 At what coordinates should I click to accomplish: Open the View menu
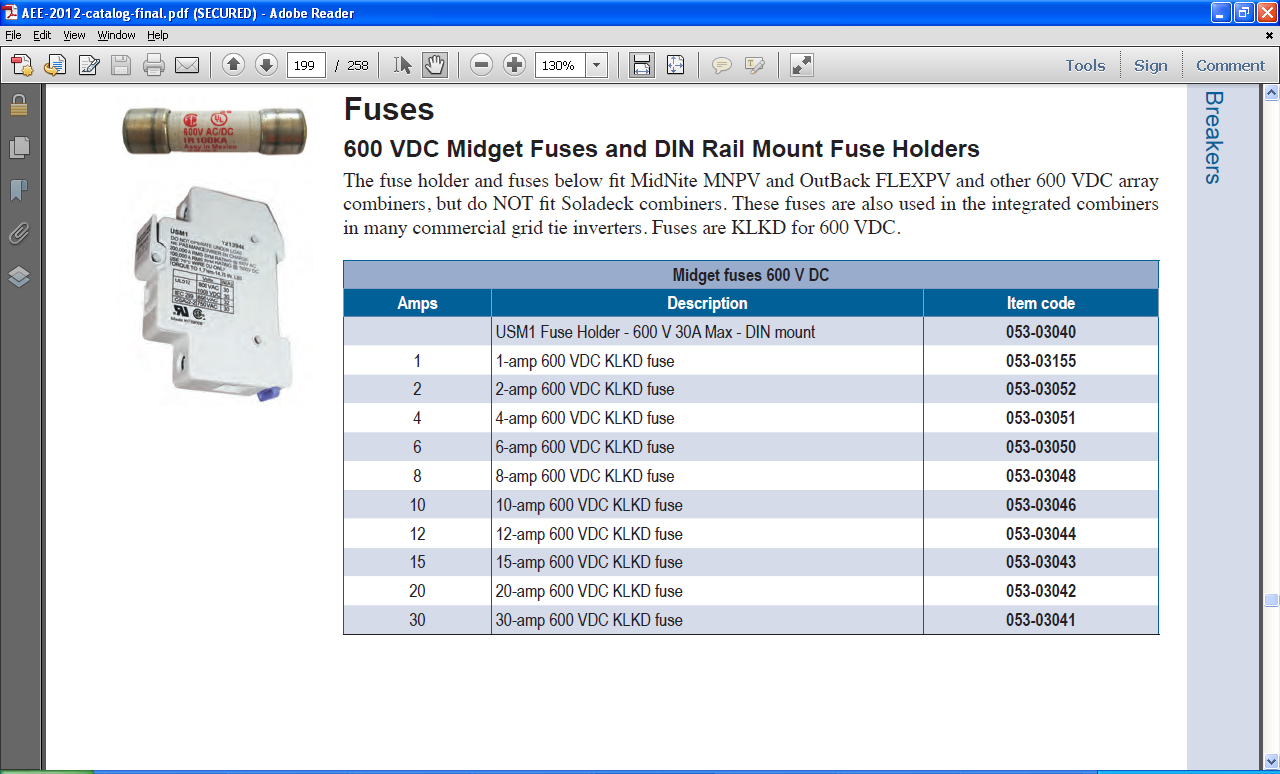click(x=74, y=35)
